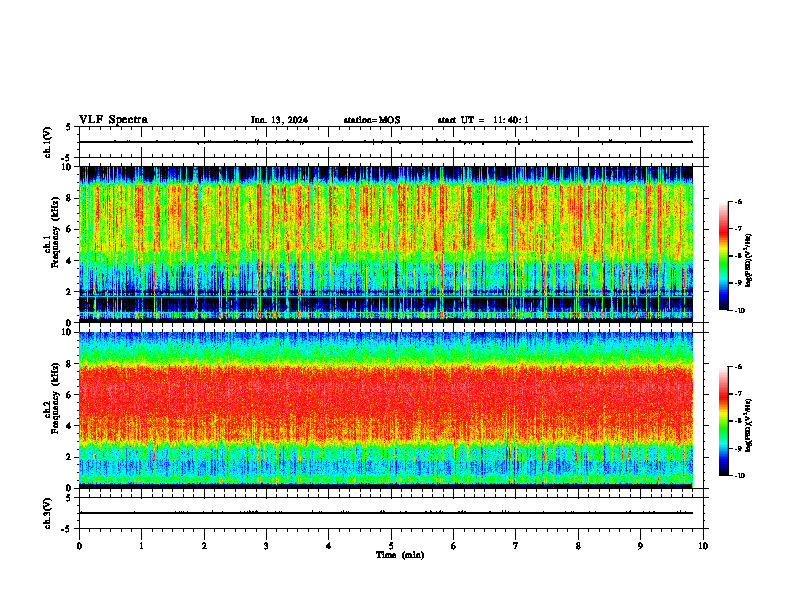Click the "-5" tick on ch.3(V) axis
792x612 pixels.
click(67, 529)
